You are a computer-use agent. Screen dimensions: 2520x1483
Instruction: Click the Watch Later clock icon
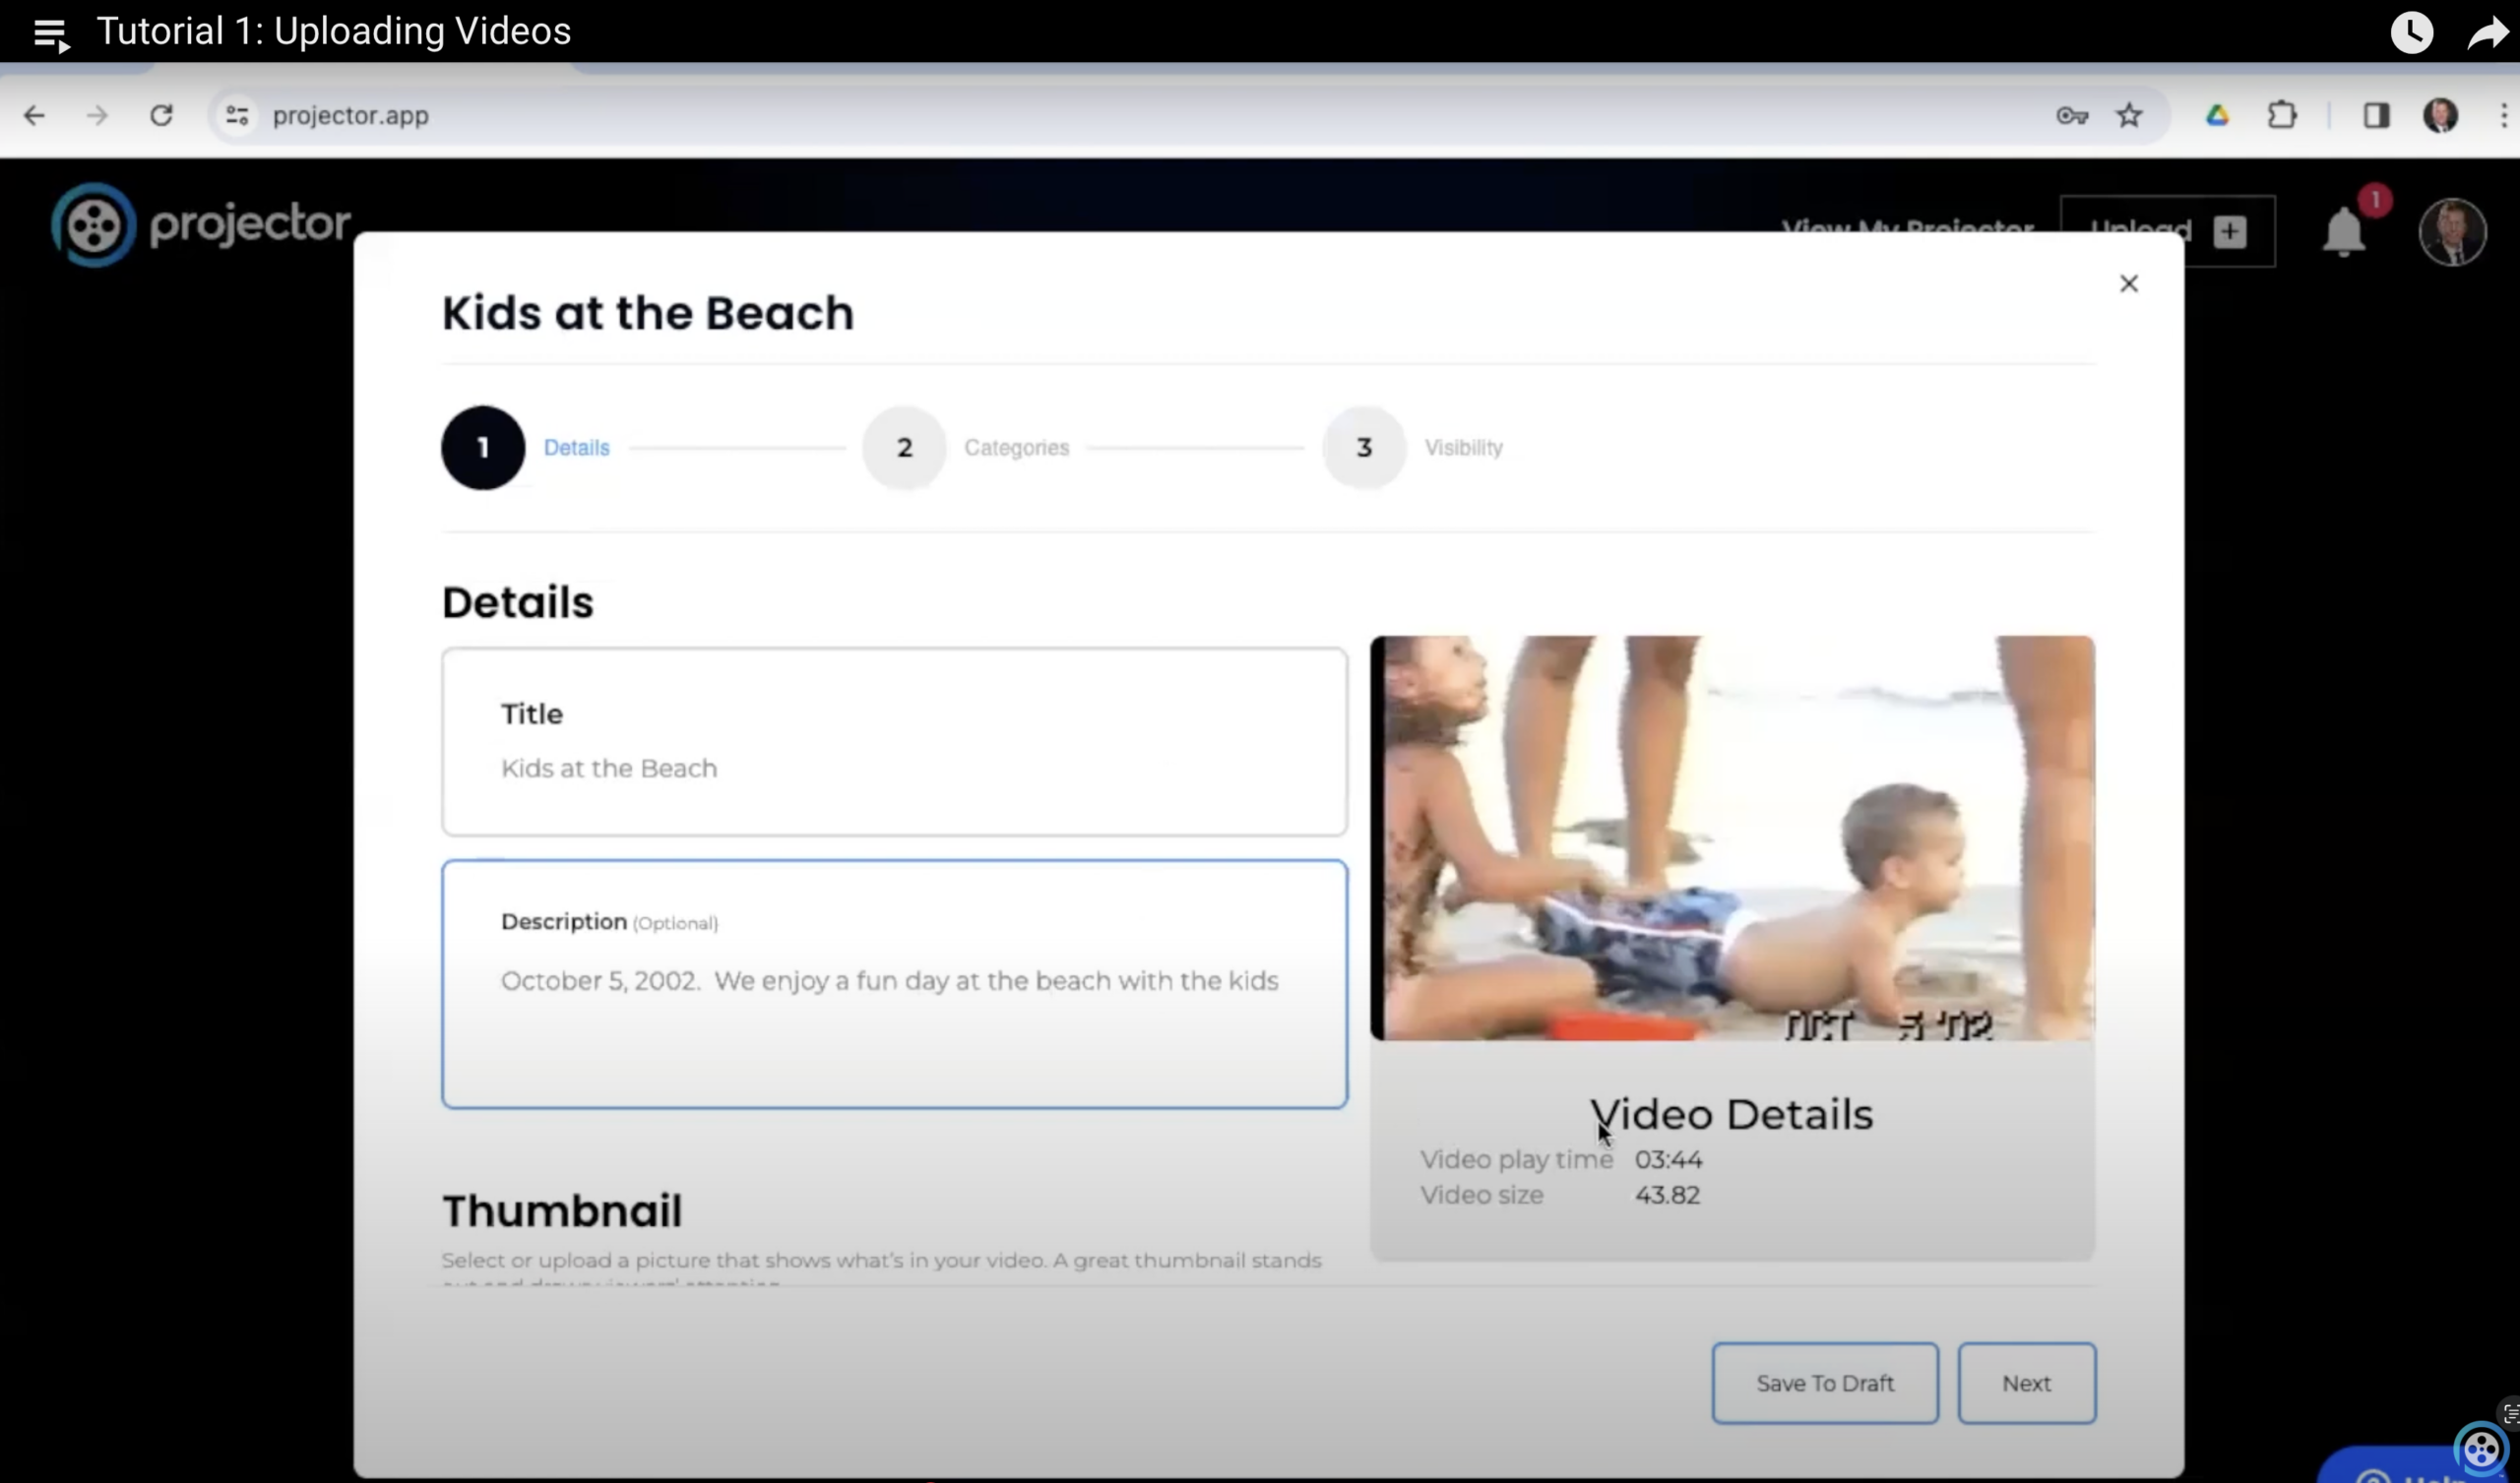coord(2411,33)
